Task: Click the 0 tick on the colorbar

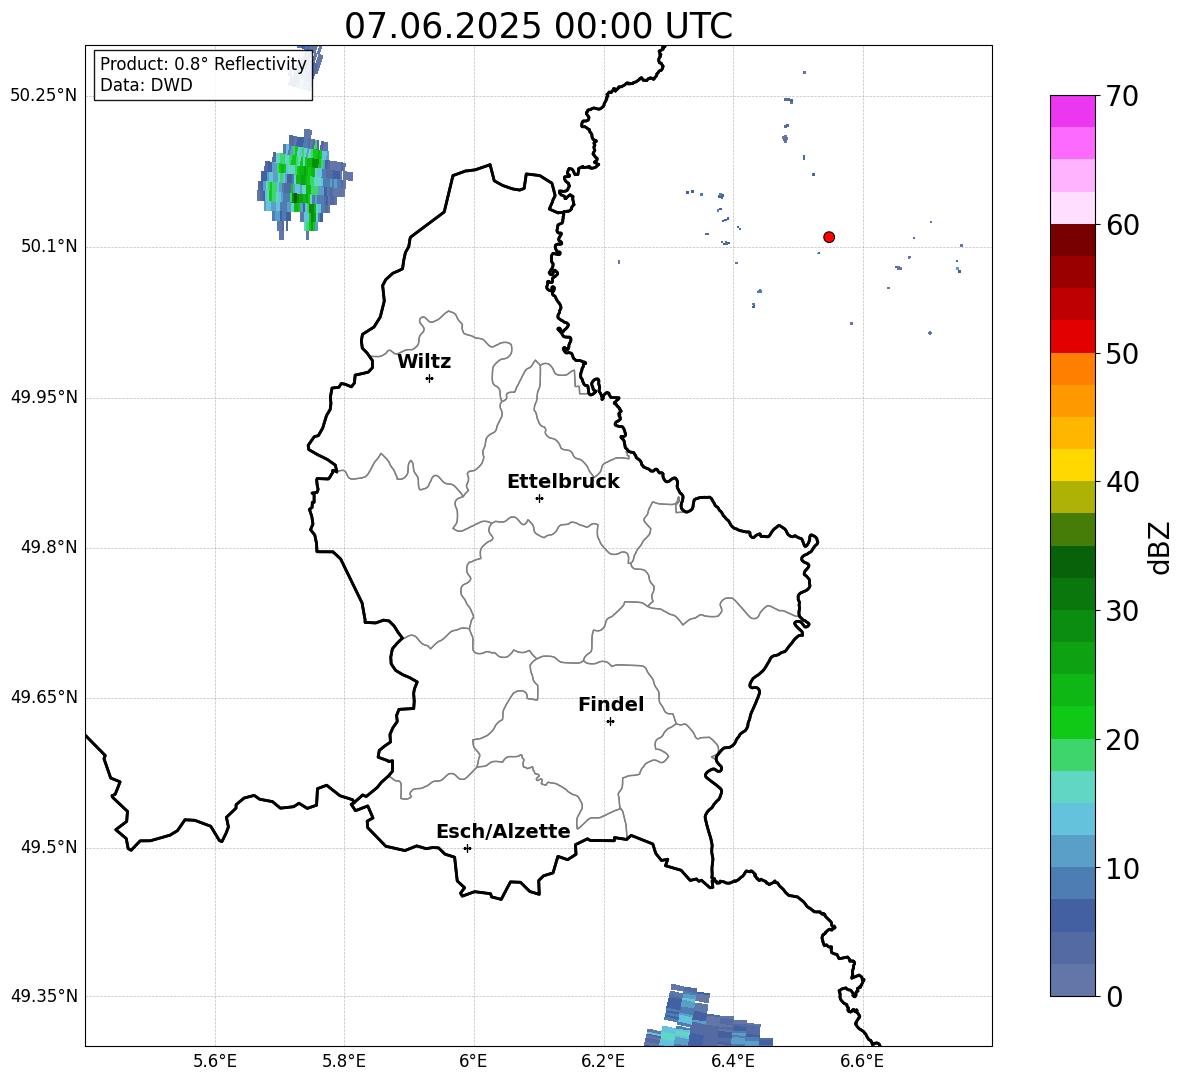Action: point(1114,996)
